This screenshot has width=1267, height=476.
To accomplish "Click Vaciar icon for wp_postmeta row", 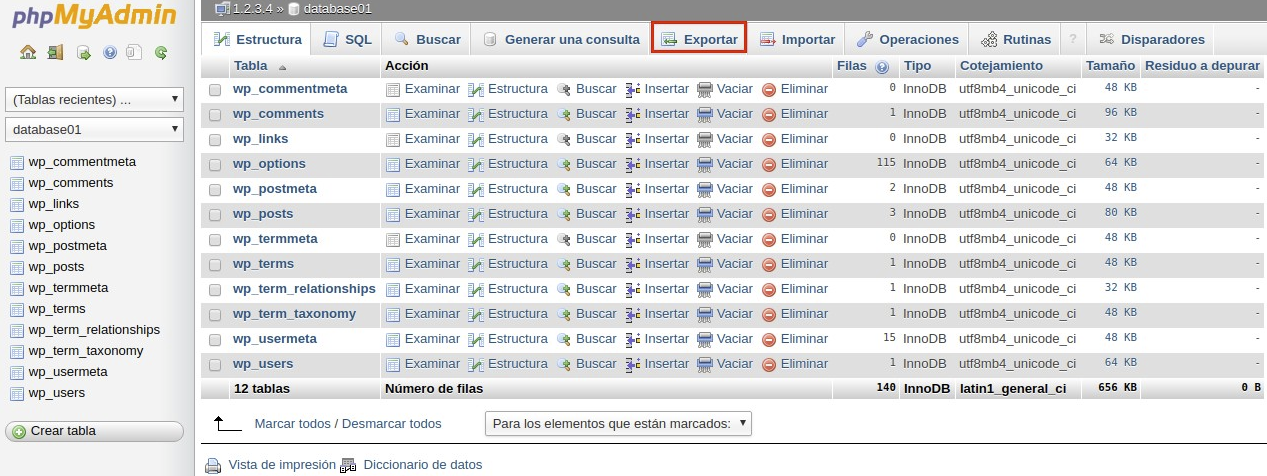I will coord(705,189).
